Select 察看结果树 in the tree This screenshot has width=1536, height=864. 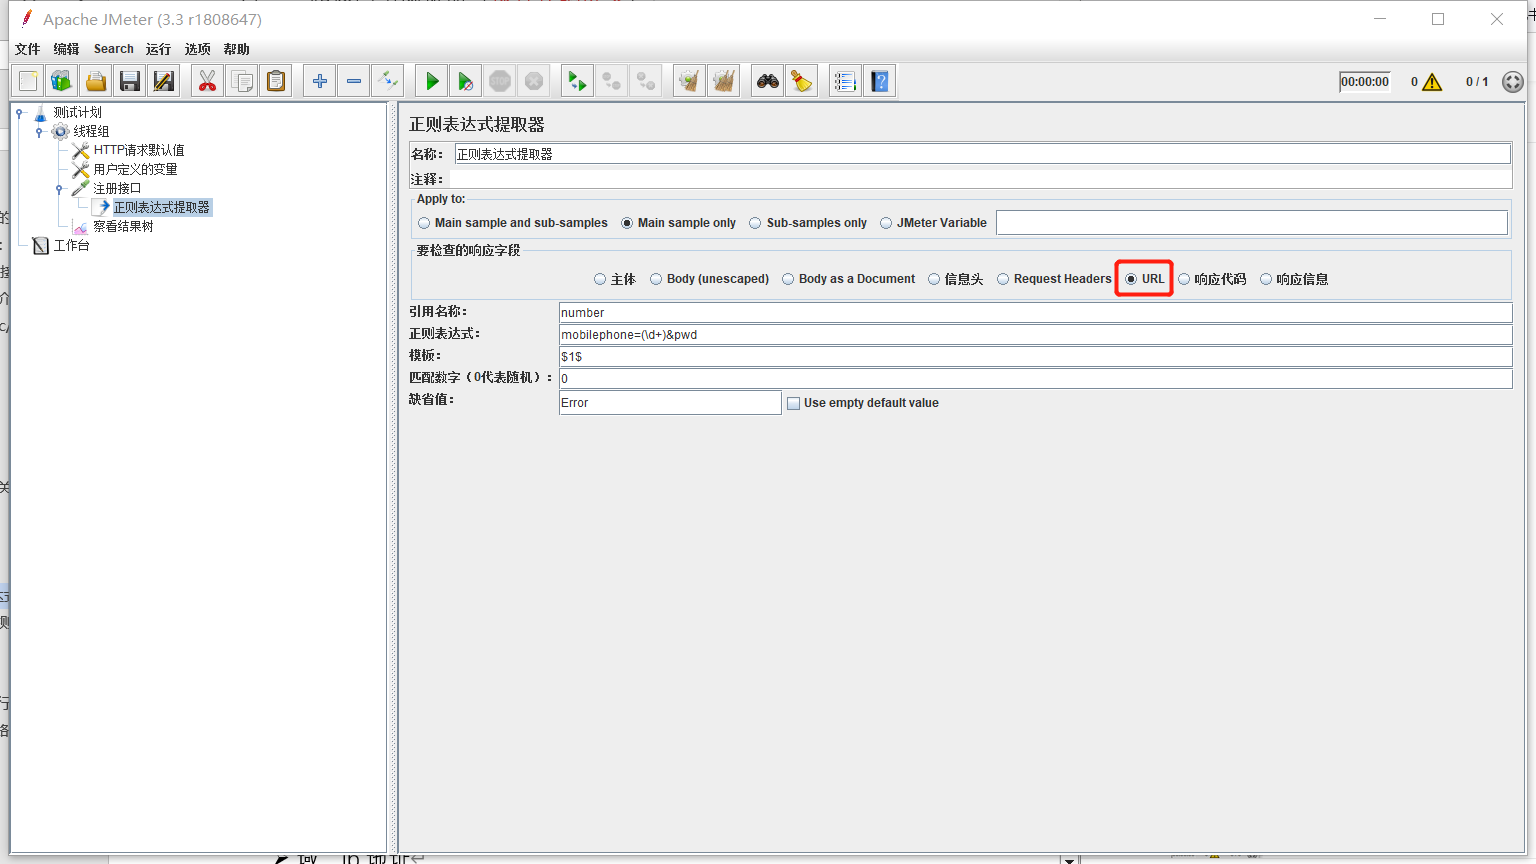pos(123,226)
